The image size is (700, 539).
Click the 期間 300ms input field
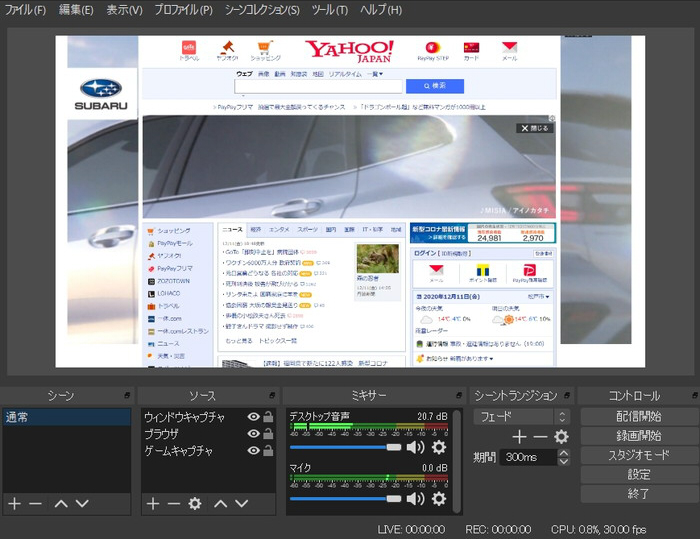click(528, 457)
